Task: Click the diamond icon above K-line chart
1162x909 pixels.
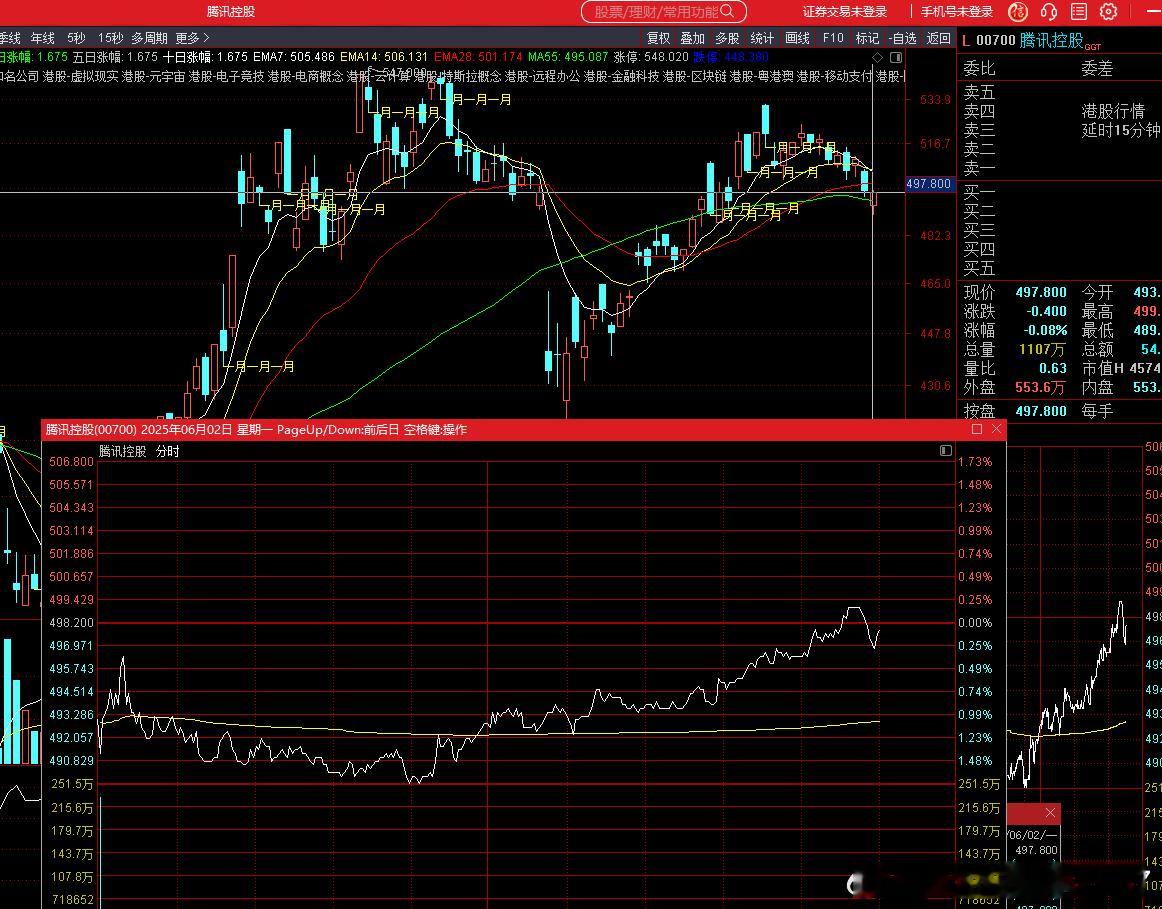Action: click(877, 57)
